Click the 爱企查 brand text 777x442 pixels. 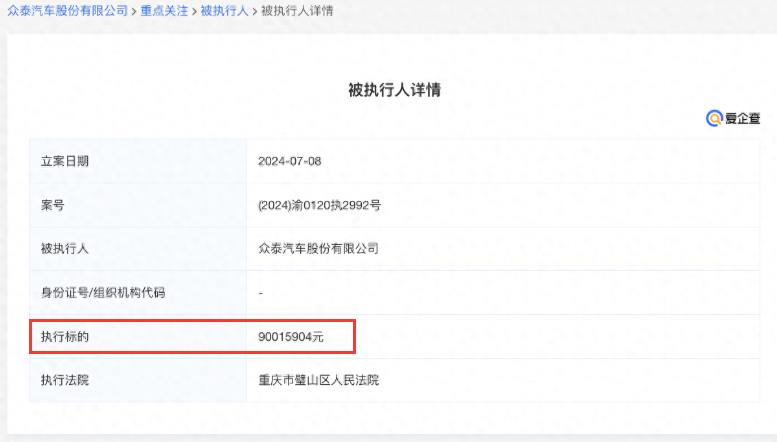tap(742, 118)
